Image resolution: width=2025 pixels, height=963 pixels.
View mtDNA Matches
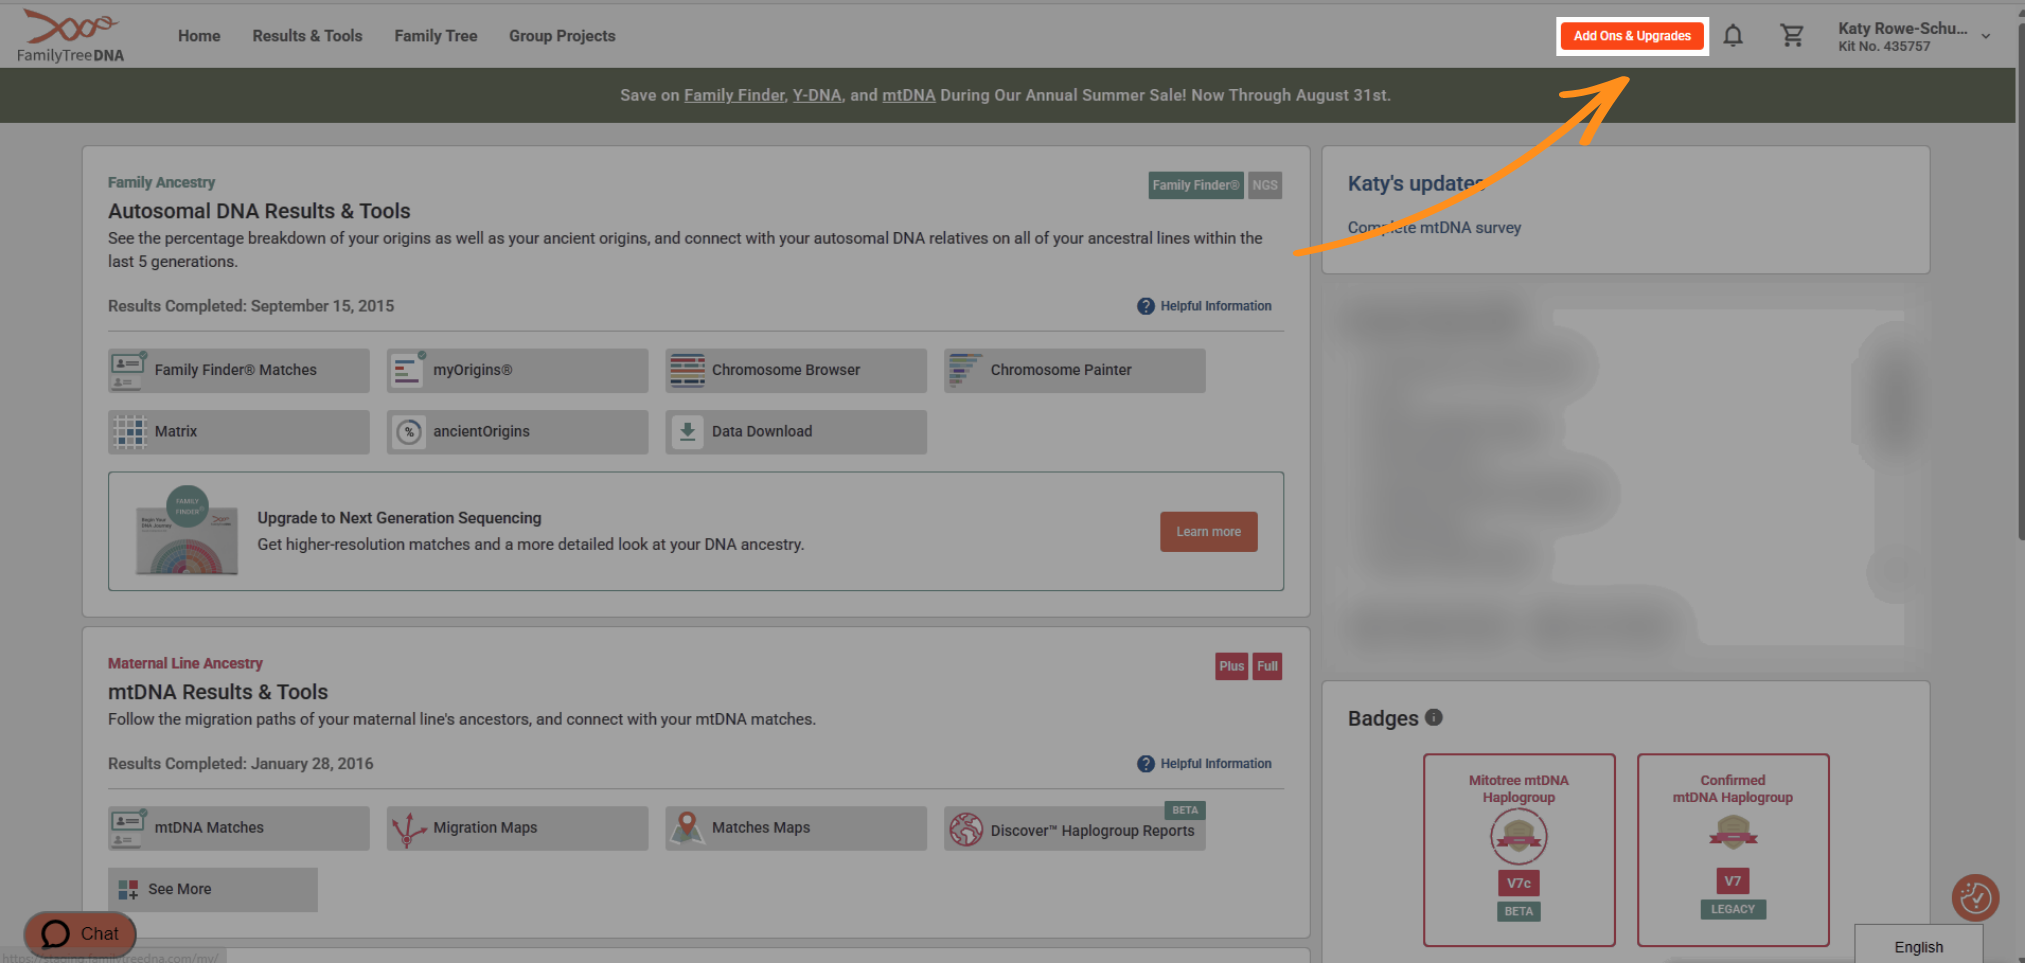[x=239, y=828]
